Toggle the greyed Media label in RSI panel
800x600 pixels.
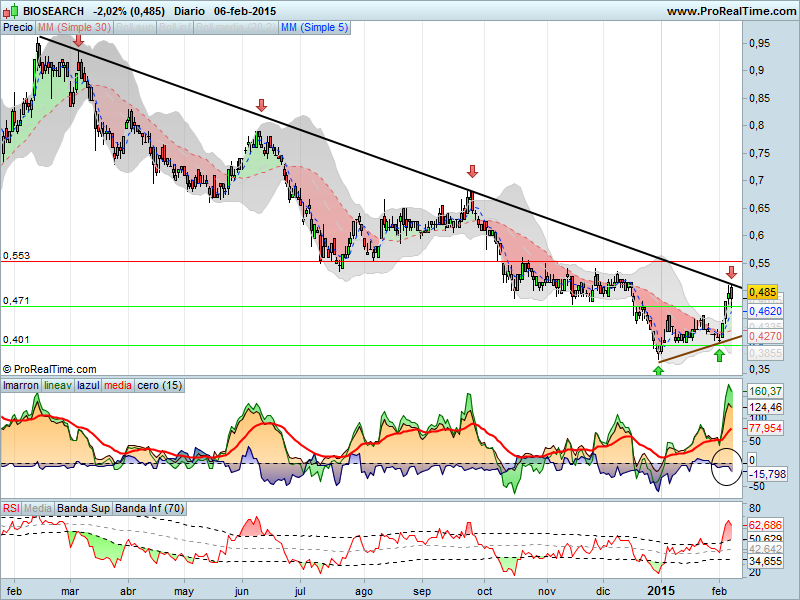click(x=38, y=508)
